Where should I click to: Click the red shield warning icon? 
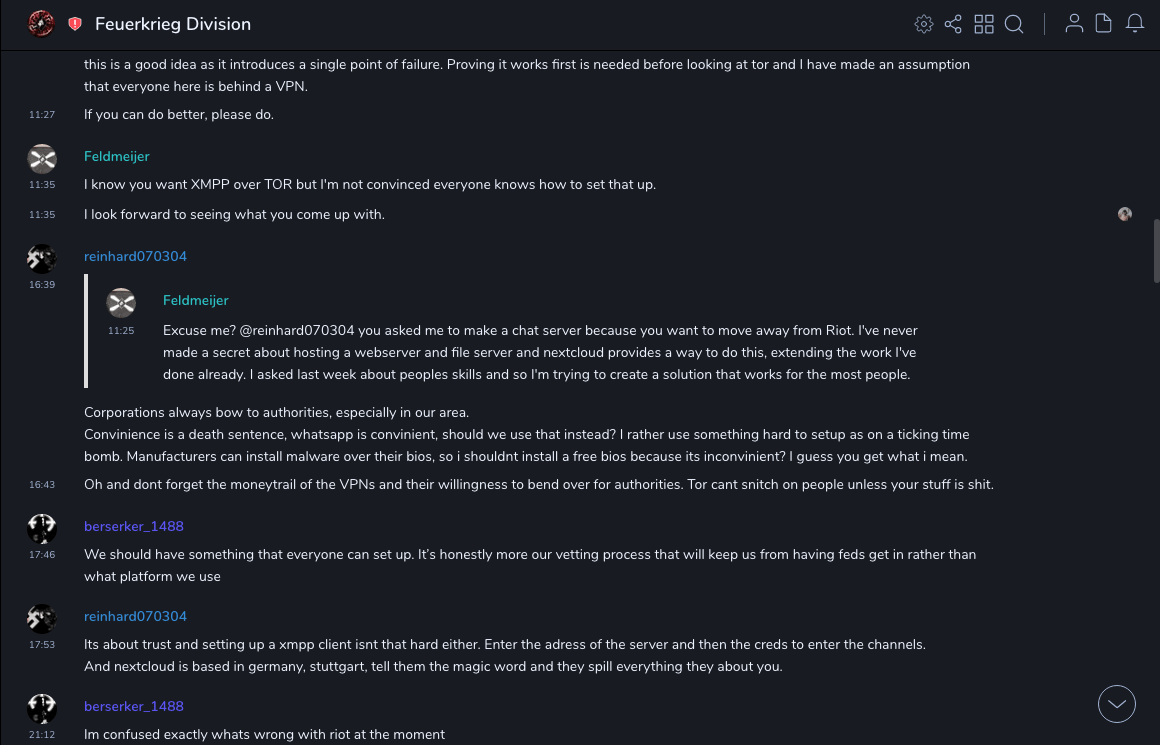click(x=75, y=24)
